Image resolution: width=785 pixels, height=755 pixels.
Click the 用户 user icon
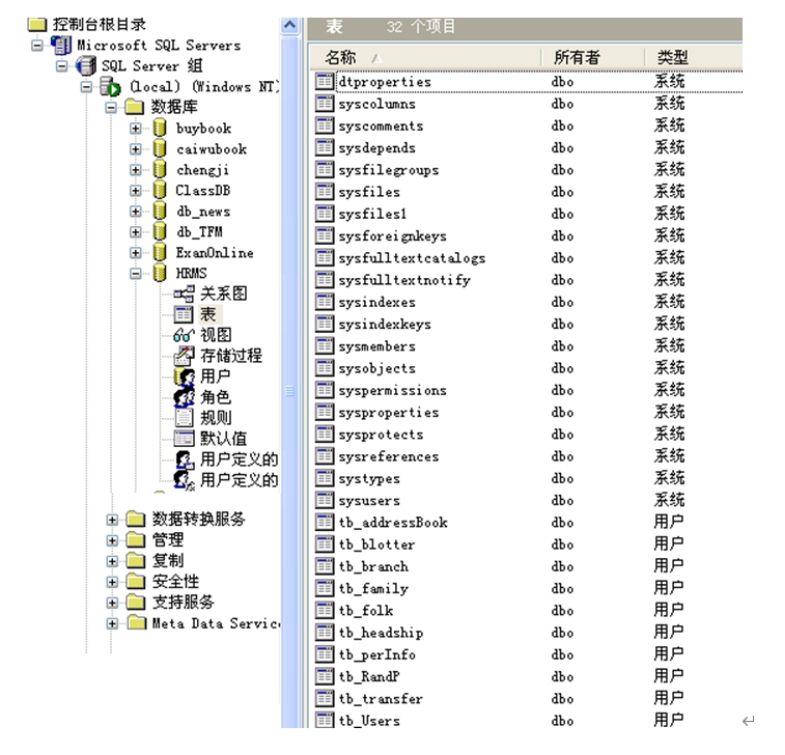tap(184, 376)
